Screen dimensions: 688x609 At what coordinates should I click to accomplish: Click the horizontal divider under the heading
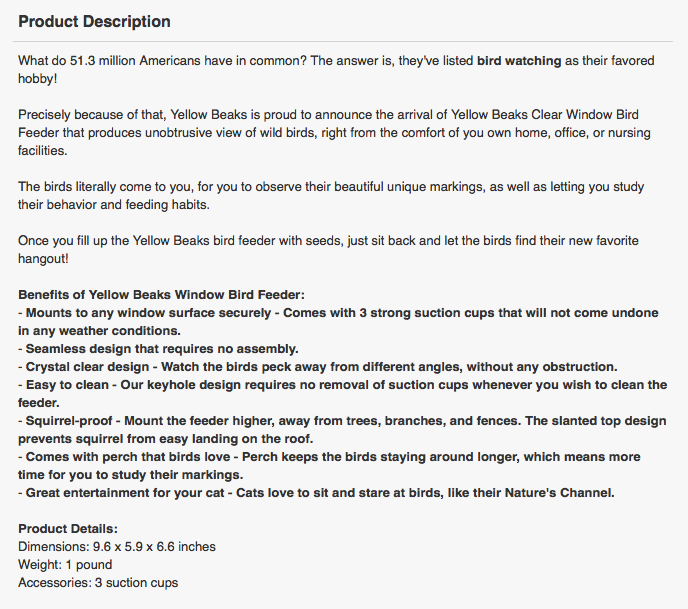[x=344, y=41]
